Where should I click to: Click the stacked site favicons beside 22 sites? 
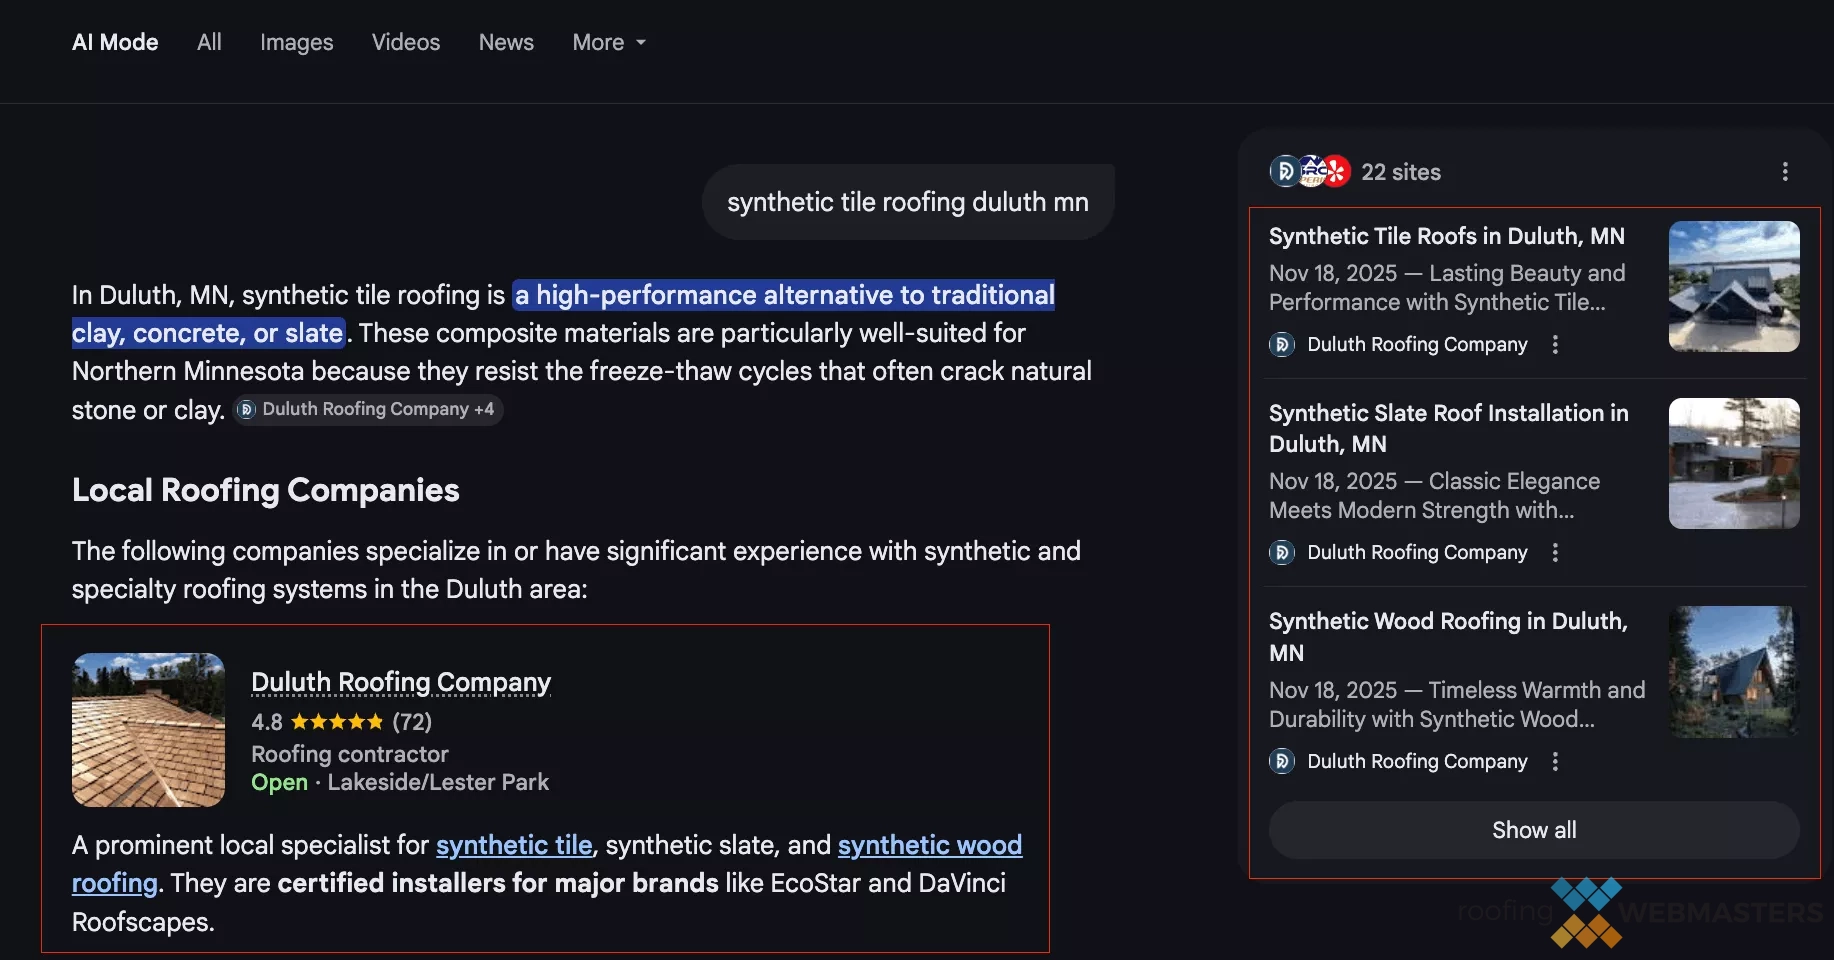coord(1310,172)
